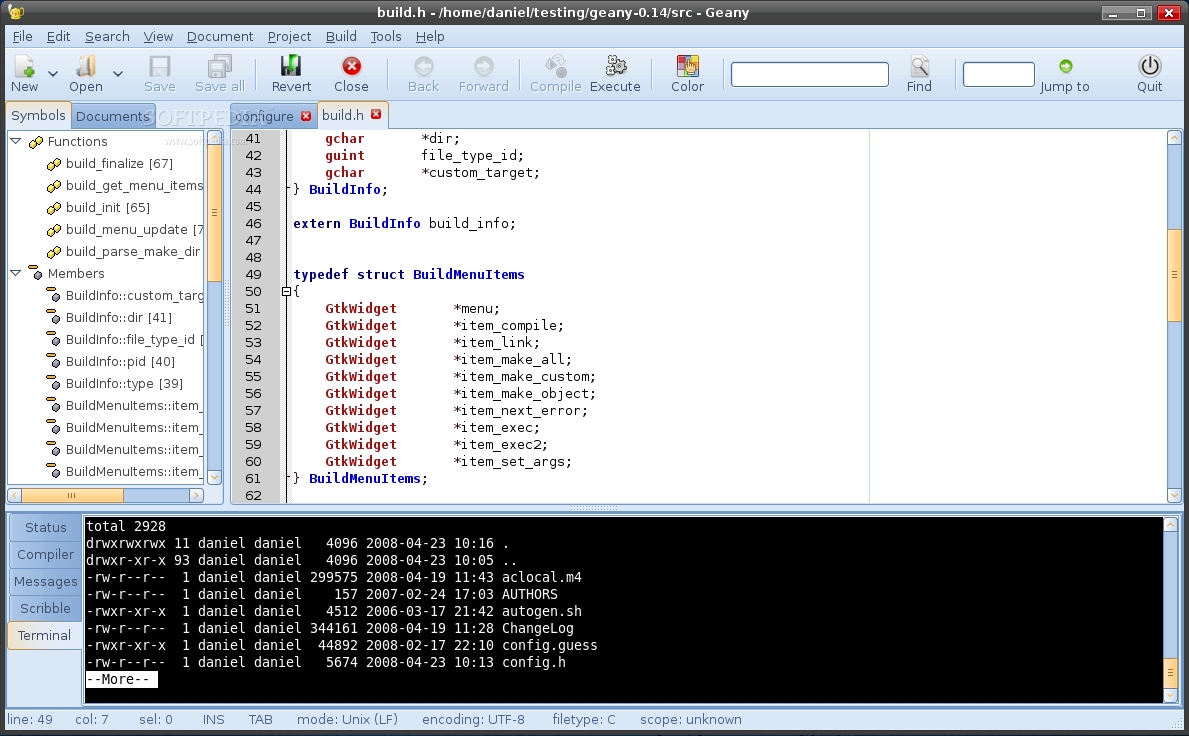Click editor scrollbar down arrow

click(1174, 495)
